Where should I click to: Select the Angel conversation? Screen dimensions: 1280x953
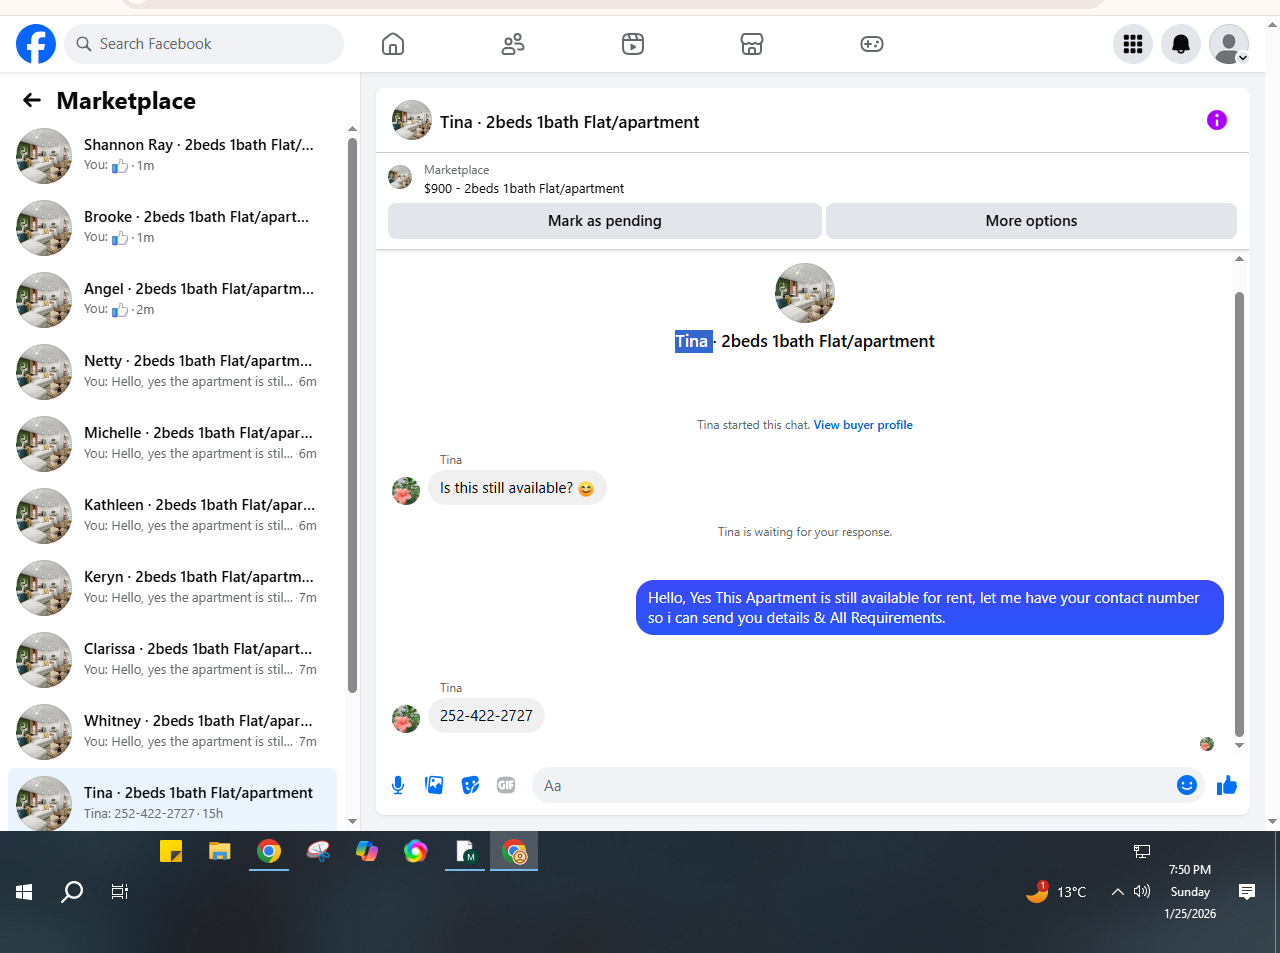[172, 300]
